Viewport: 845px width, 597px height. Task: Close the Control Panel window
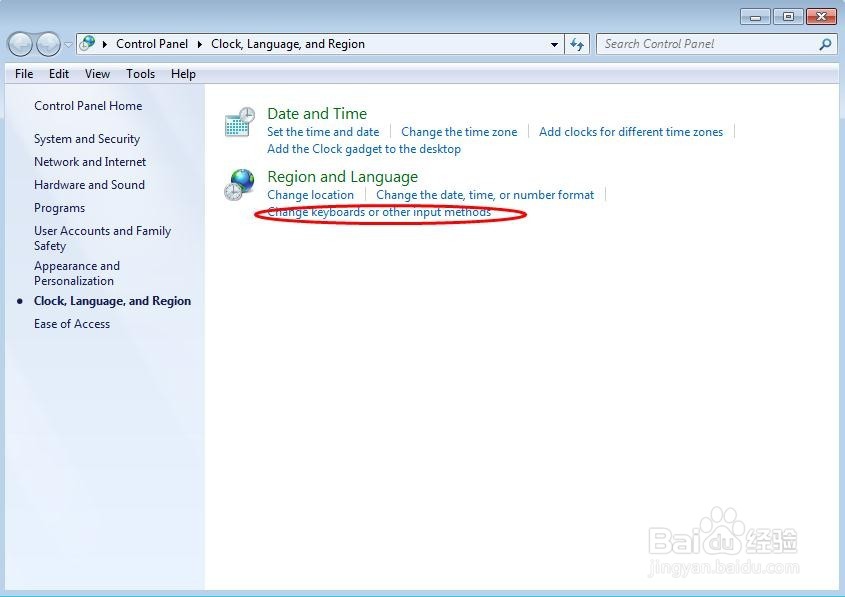click(x=821, y=17)
